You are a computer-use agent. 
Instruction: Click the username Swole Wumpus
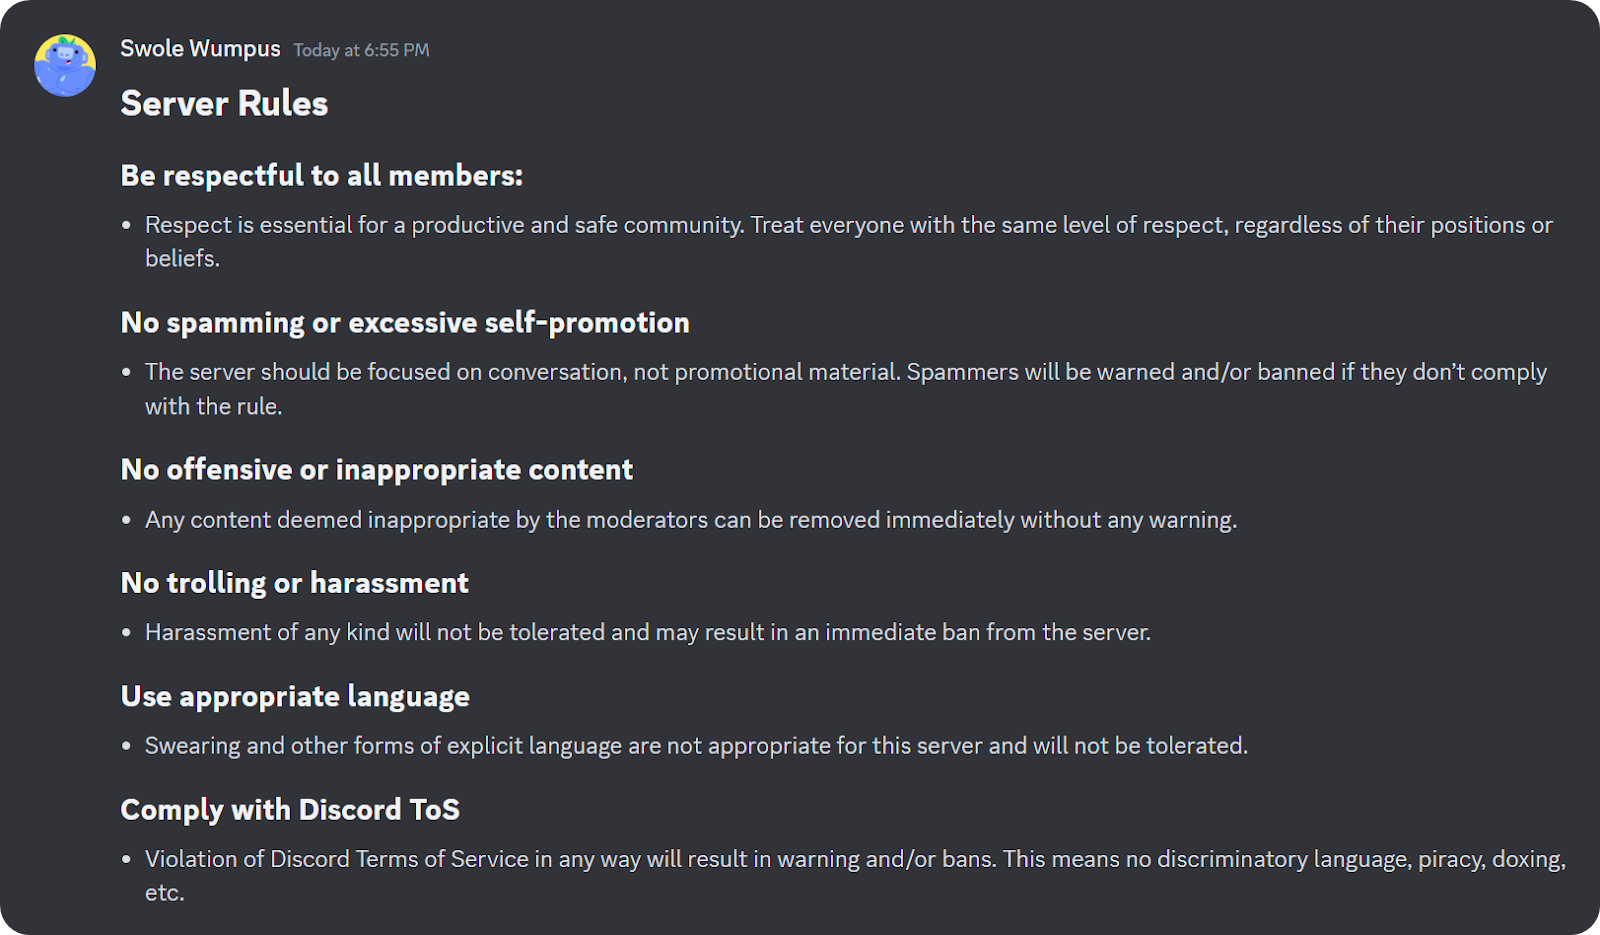click(200, 48)
